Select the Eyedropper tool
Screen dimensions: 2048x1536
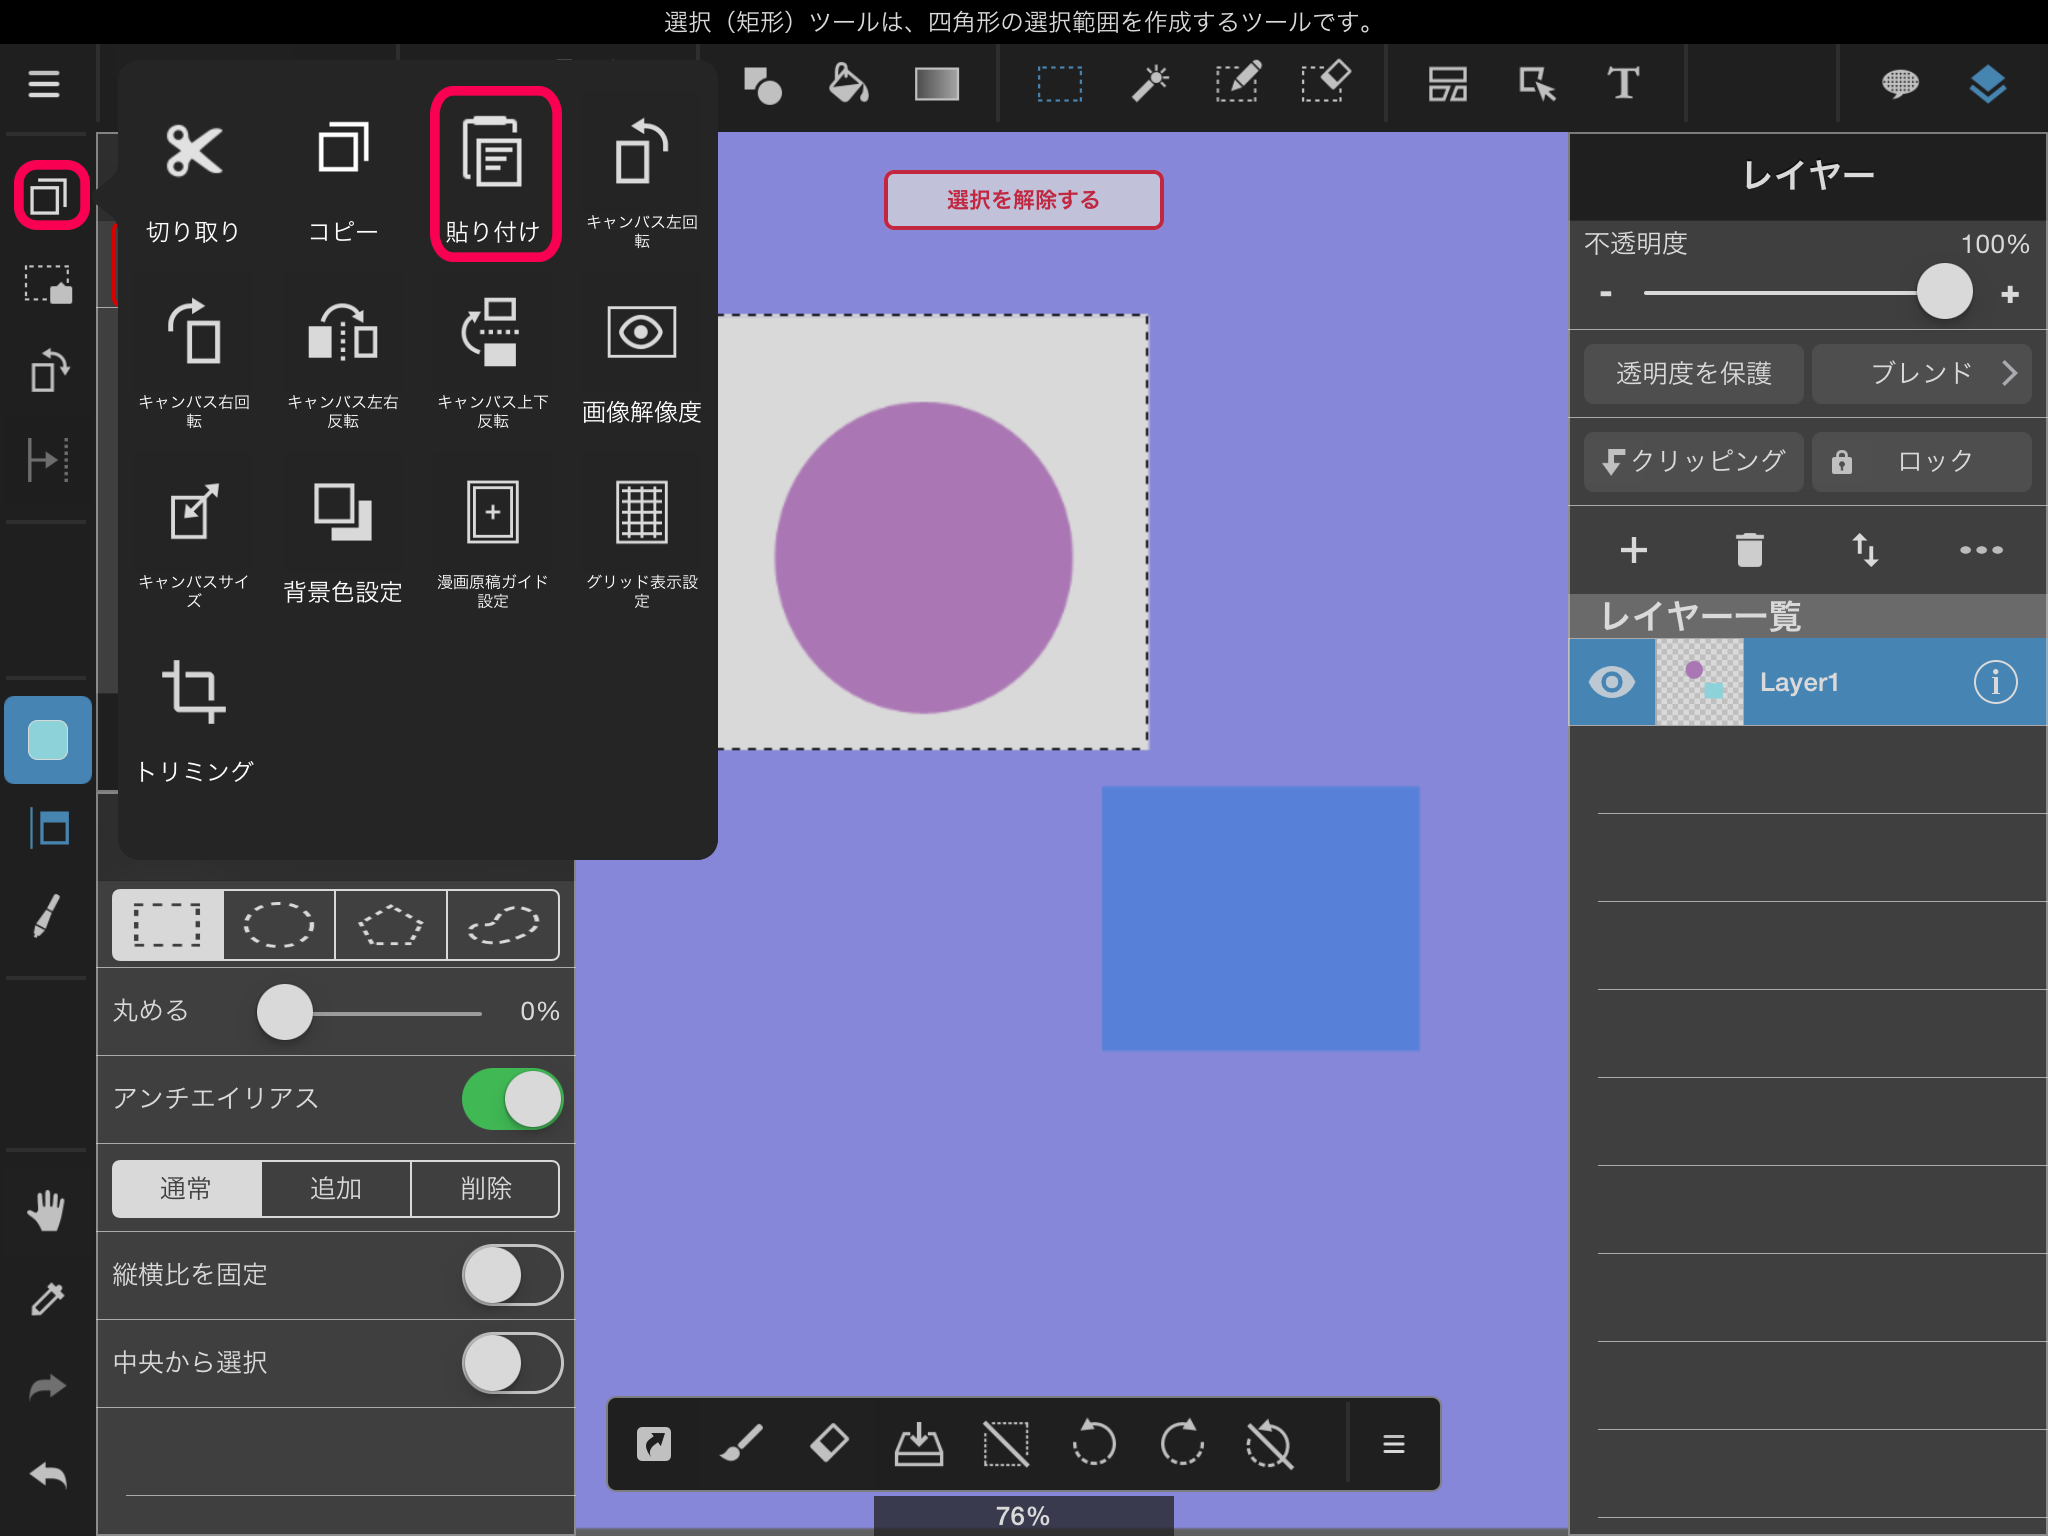coord(47,1299)
